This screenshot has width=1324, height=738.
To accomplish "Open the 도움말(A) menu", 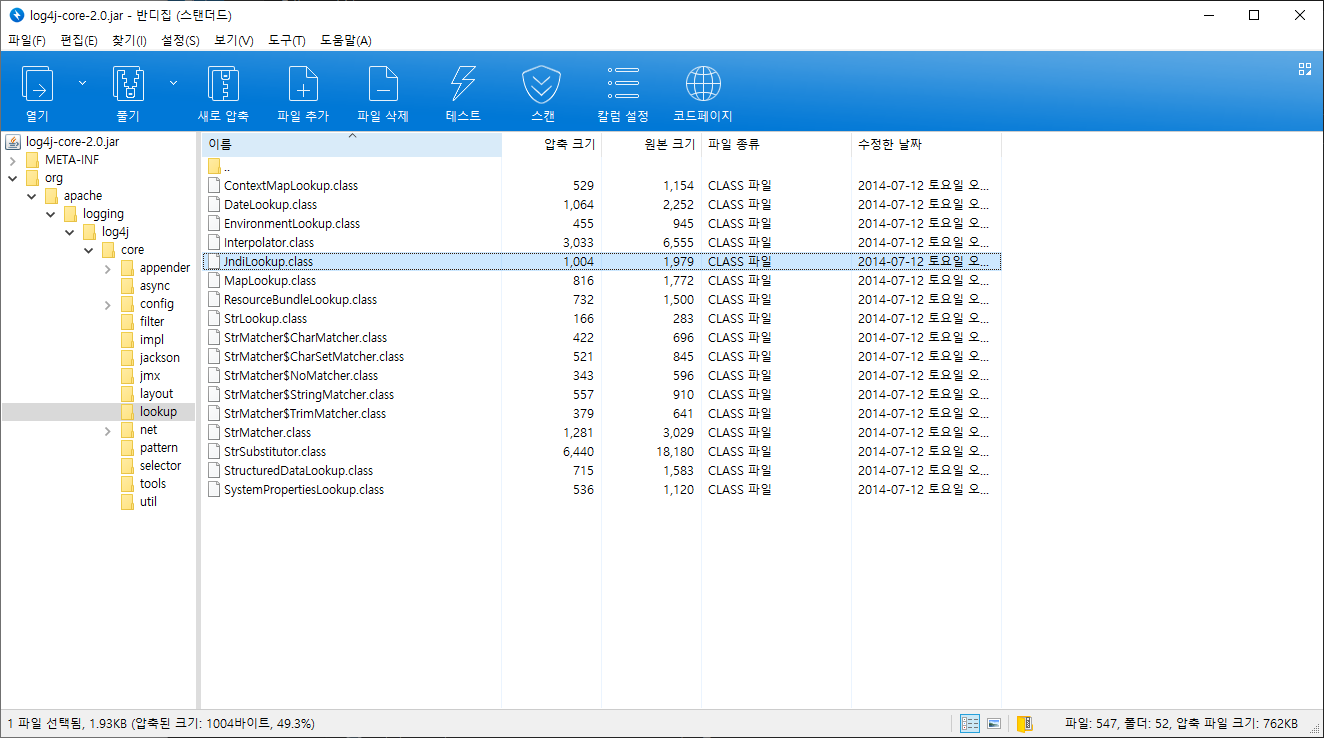I will click(x=346, y=40).
